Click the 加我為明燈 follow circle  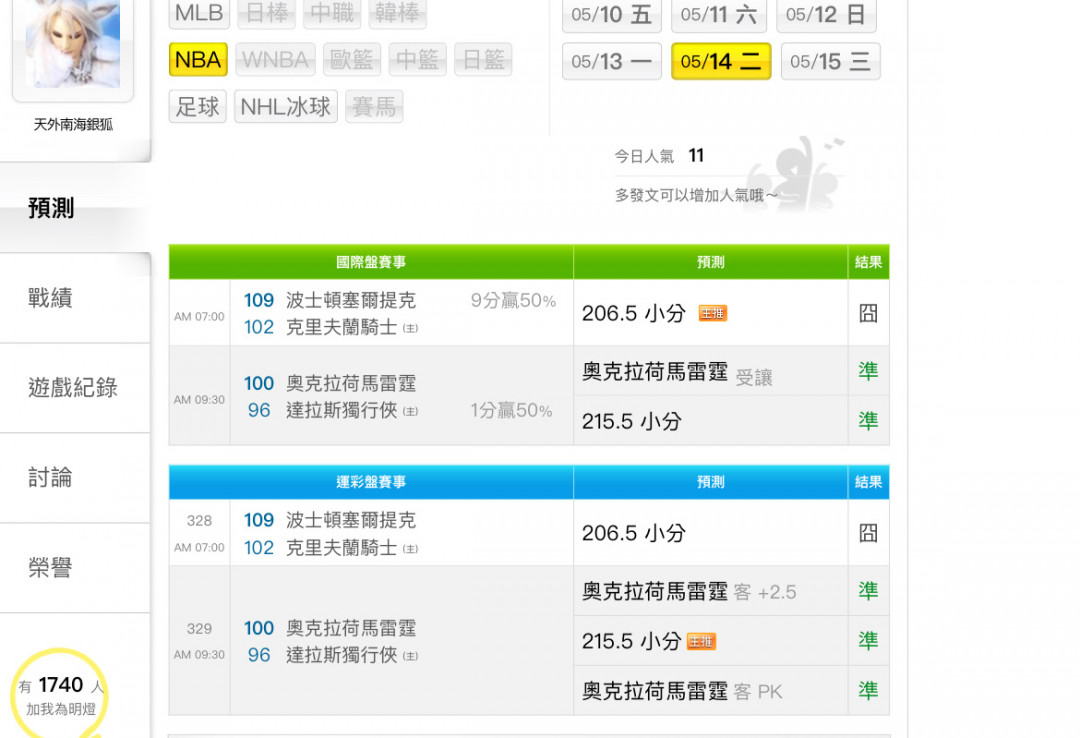[60, 695]
